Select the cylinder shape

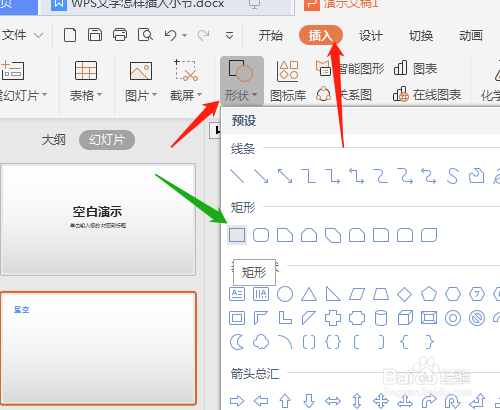coord(381,318)
